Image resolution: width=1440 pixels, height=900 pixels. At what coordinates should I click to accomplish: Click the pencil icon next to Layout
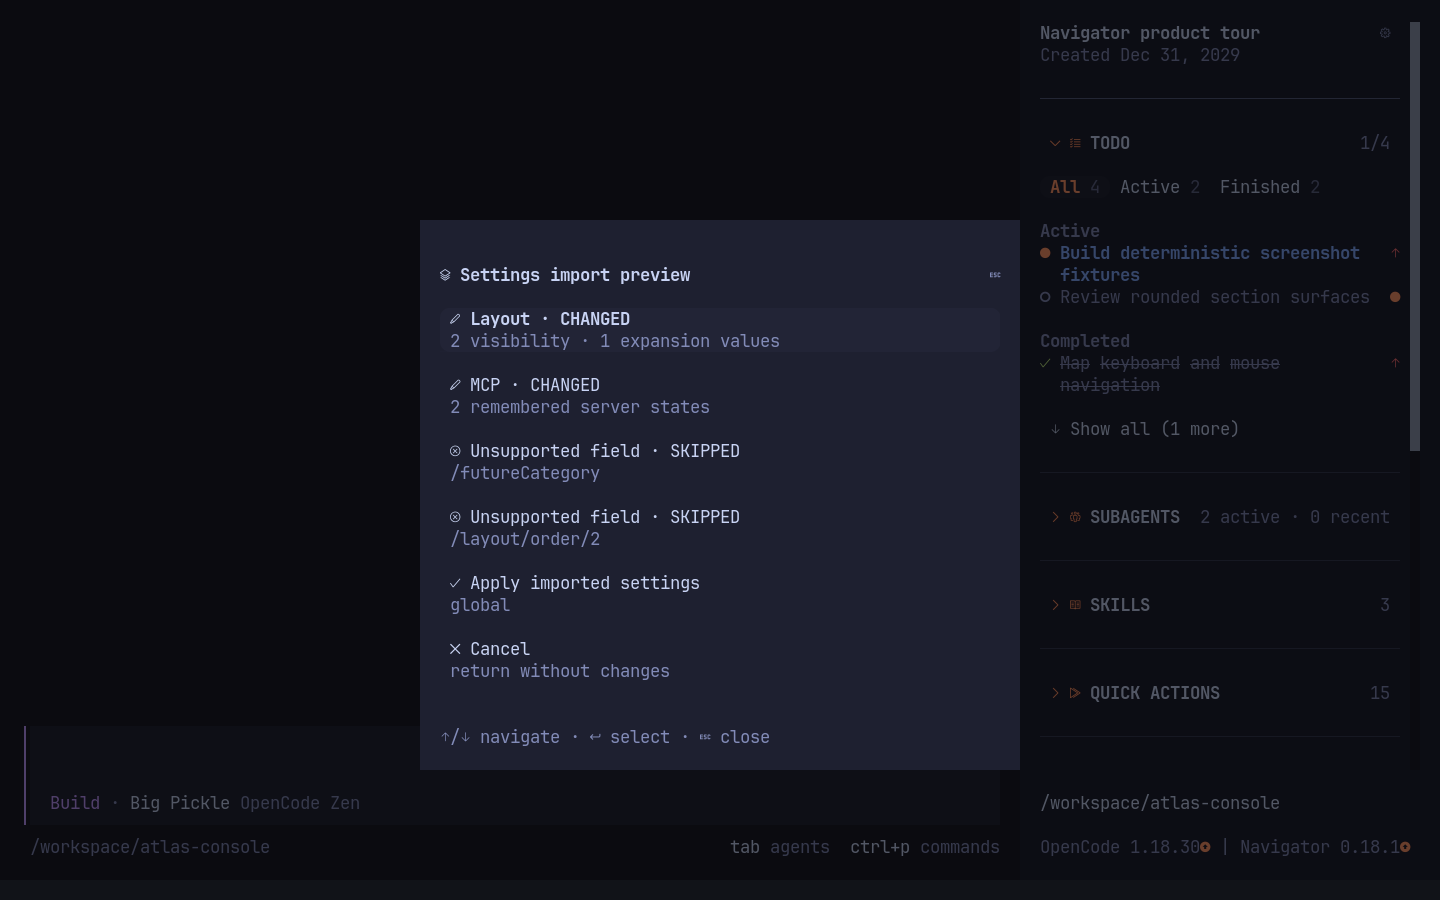click(455, 319)
